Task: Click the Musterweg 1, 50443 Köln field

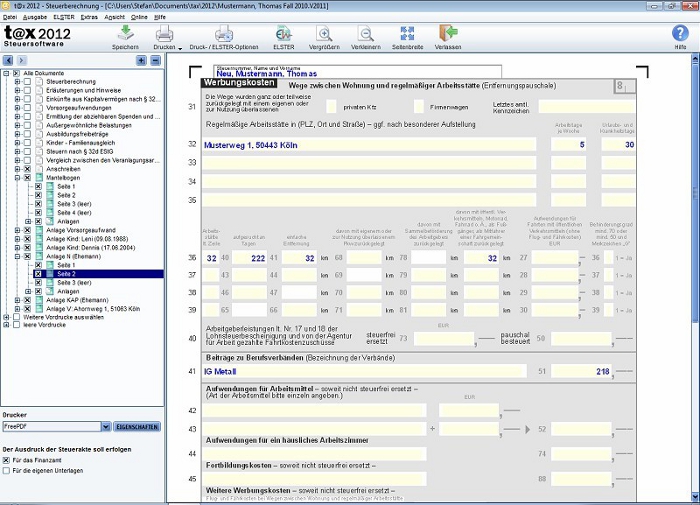Action: 369,145
